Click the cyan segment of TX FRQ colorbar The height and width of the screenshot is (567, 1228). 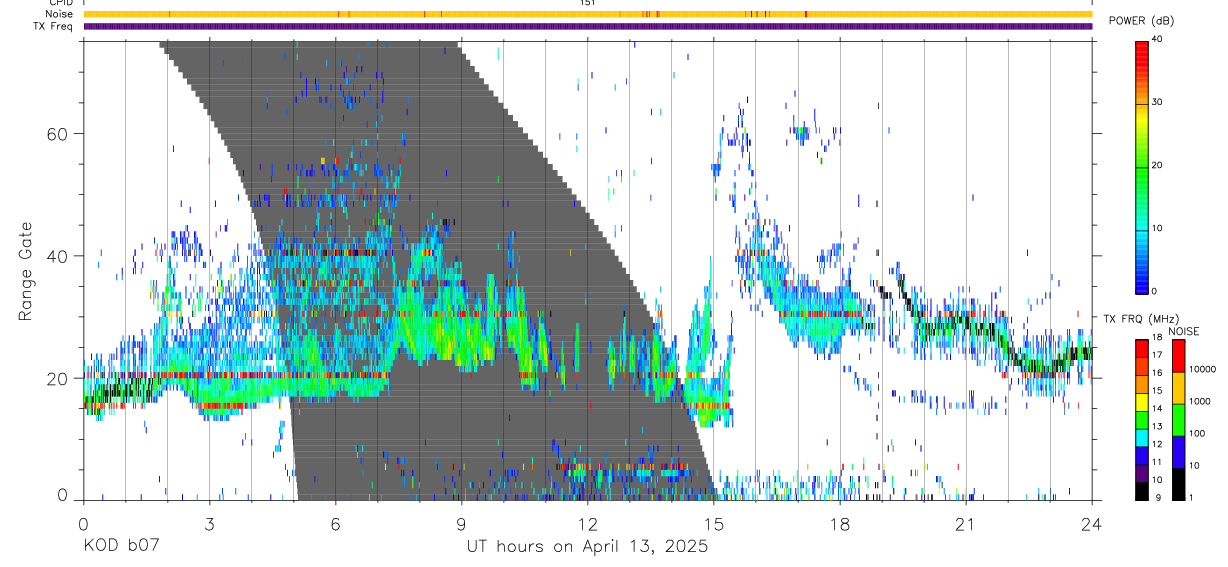coord(1141,438)
